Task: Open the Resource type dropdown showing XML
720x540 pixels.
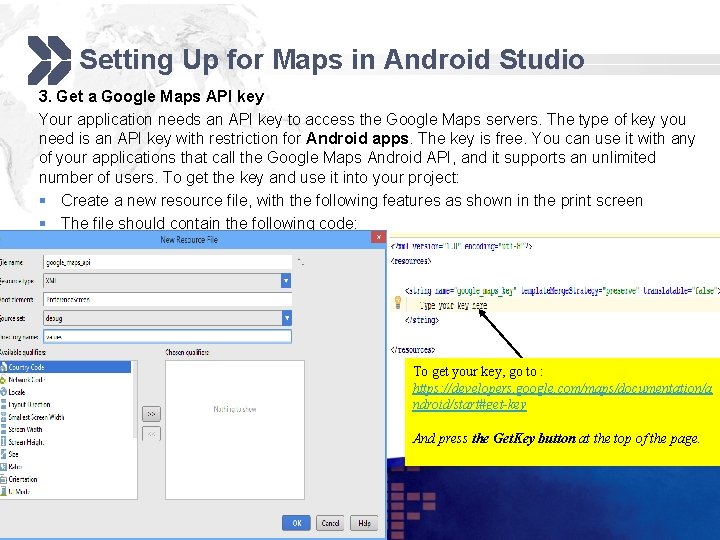Action: coord(167,281)
